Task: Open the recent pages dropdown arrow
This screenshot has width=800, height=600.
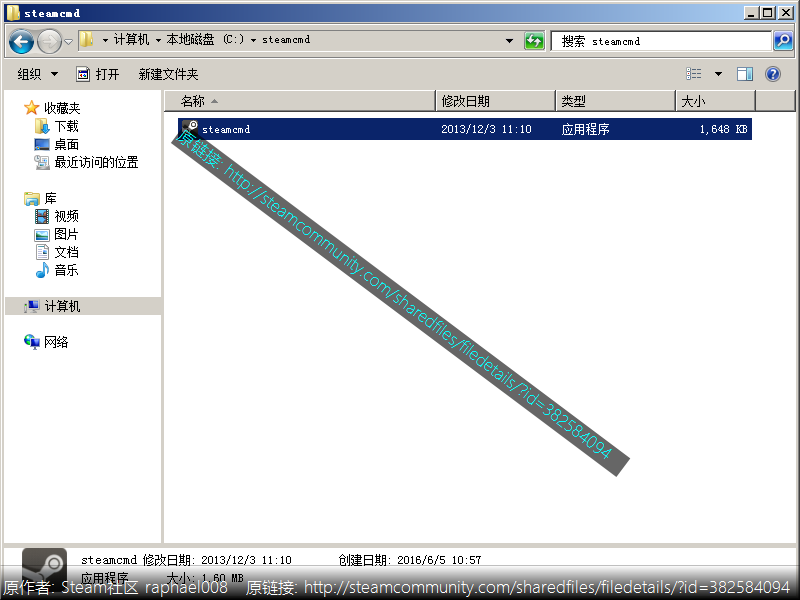Action: 68,41
